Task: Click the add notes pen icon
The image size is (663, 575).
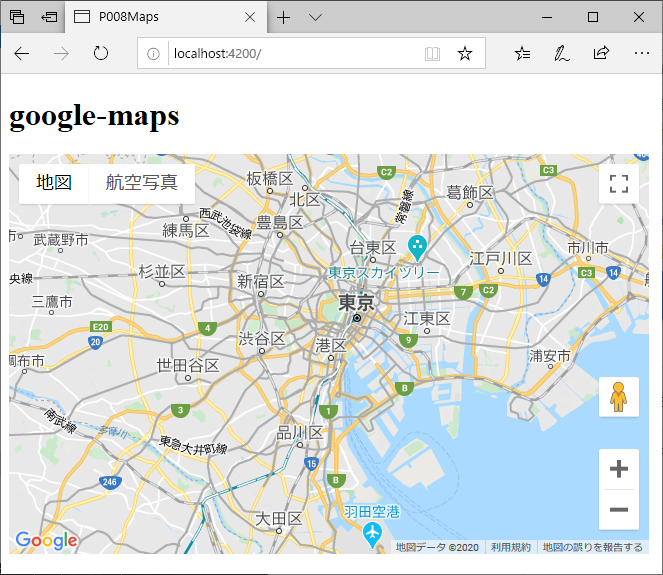Action: [x=562, y=53]
